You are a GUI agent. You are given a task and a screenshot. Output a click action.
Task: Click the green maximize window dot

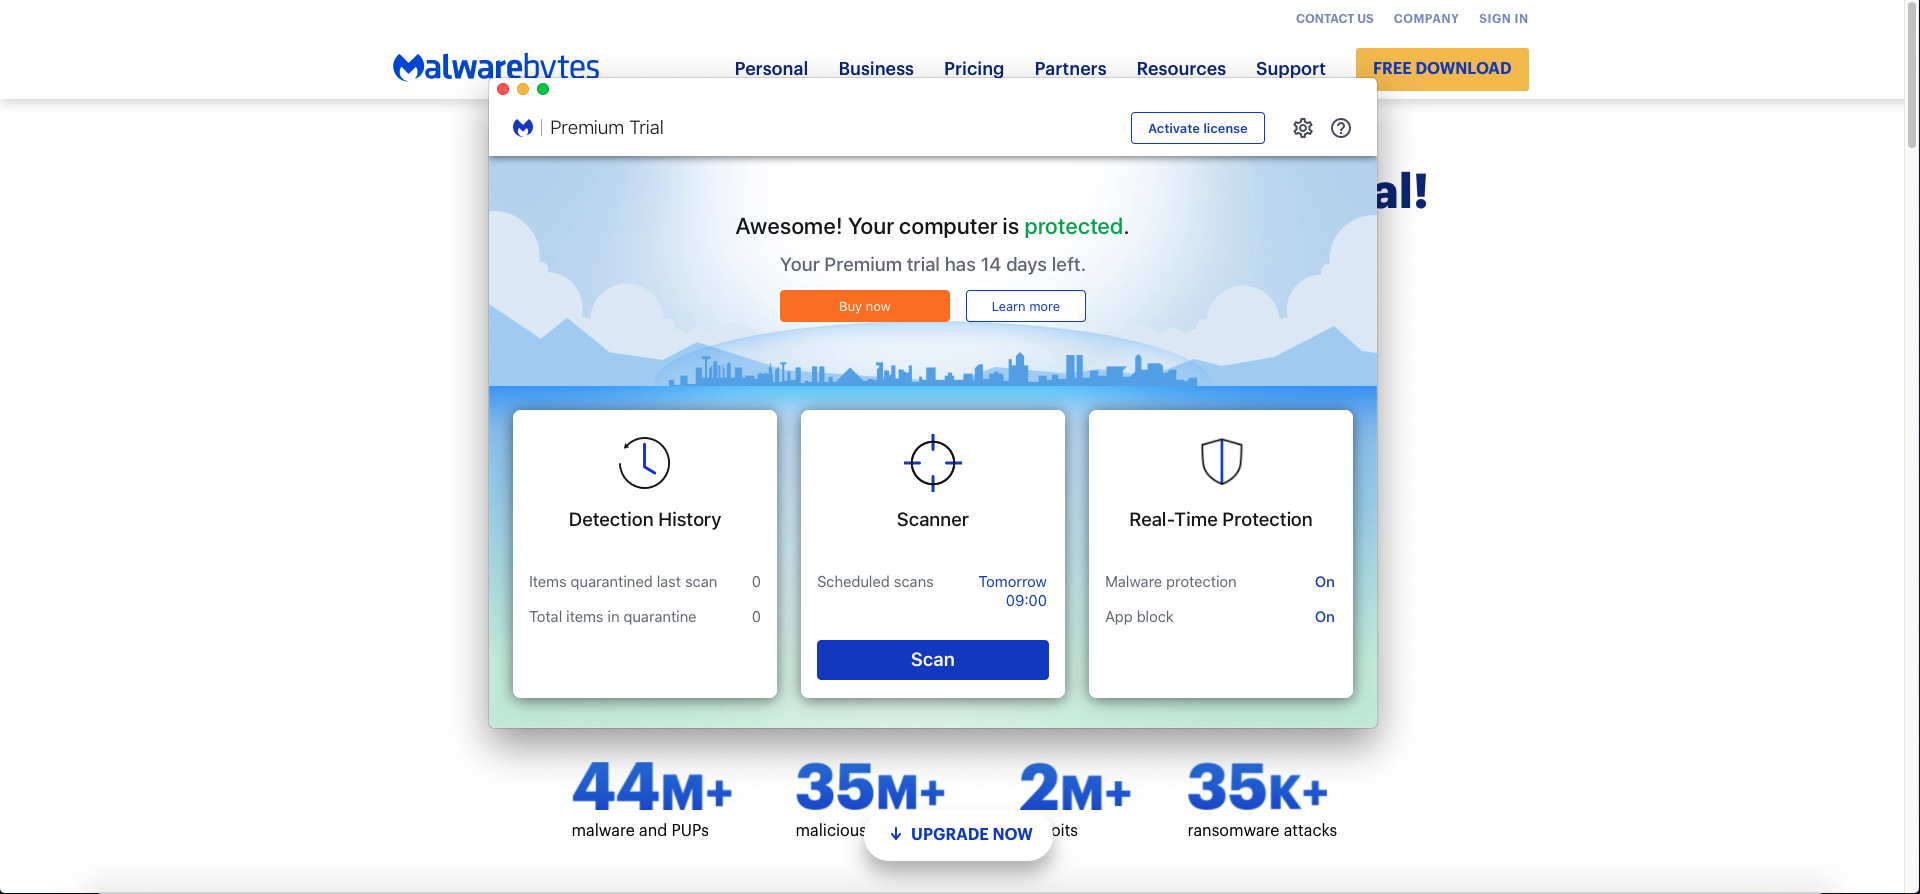click(x=543, y=89)
